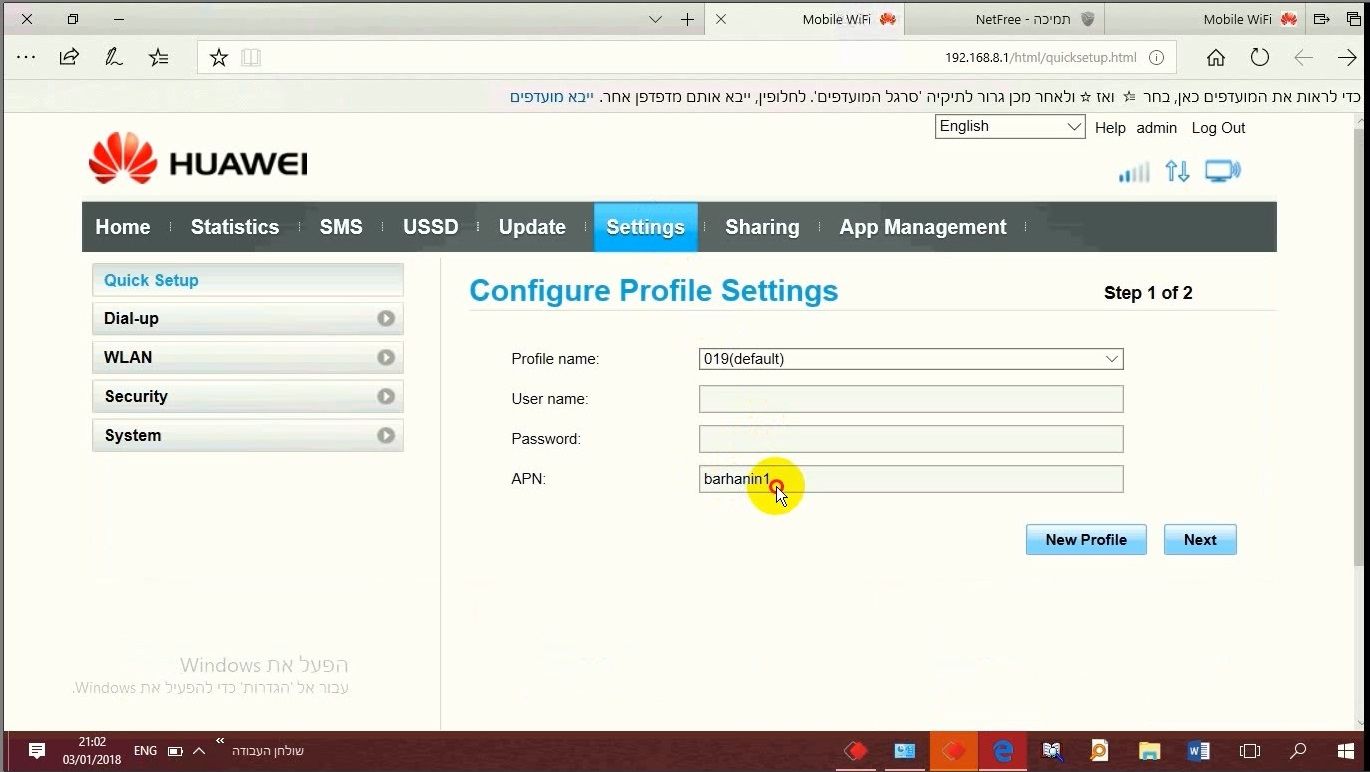Navigate forward with the right arrow

1347,58
